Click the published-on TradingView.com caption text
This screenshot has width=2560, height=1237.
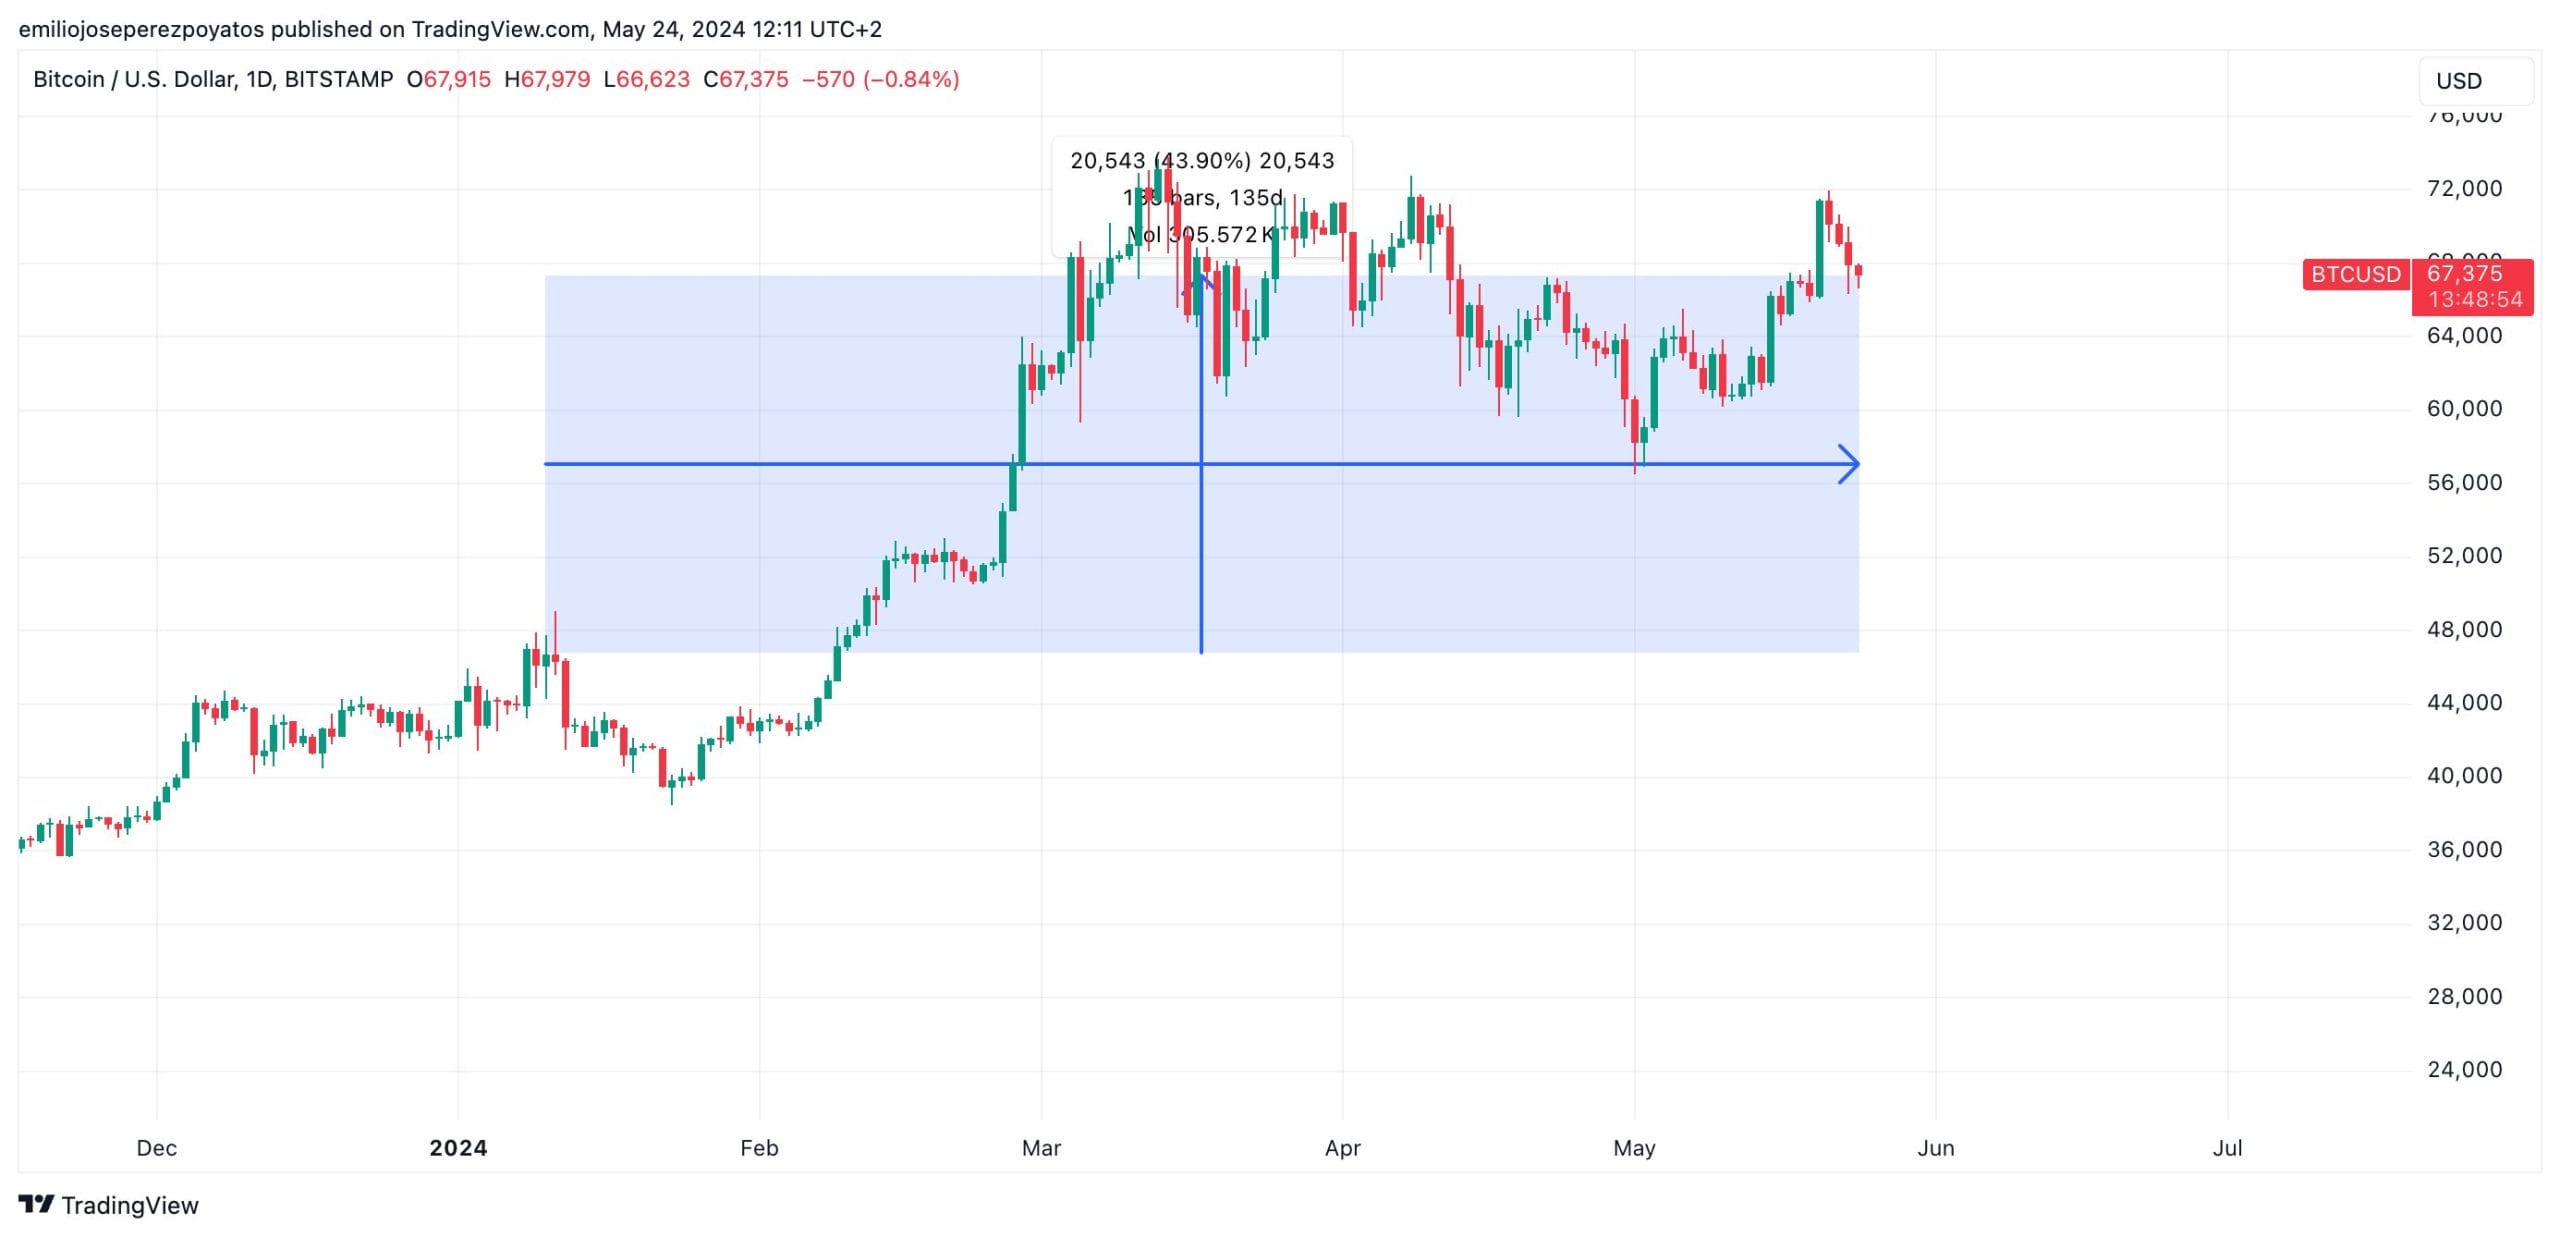click(x=450, y=29)
